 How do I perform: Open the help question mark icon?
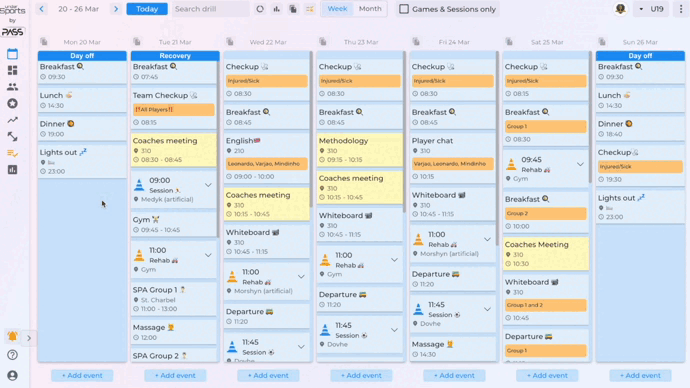12,355
